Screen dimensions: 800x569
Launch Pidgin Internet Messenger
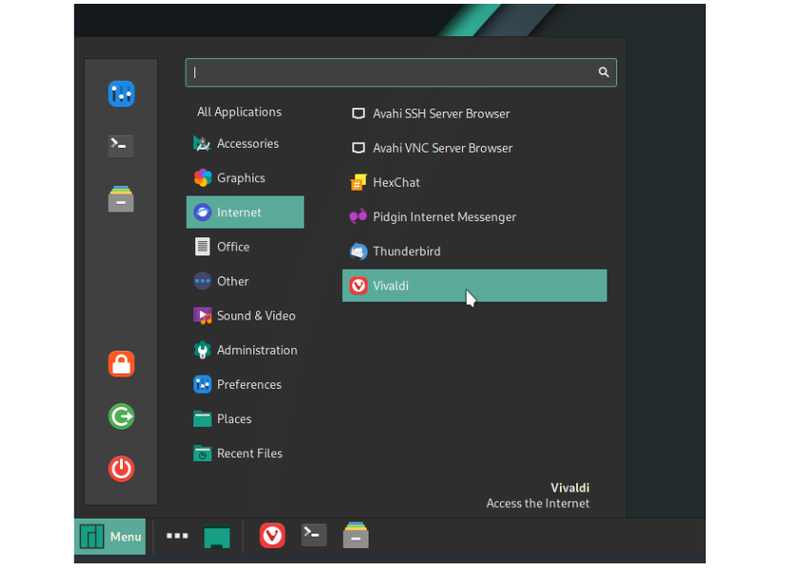click(x=474, y=217)
